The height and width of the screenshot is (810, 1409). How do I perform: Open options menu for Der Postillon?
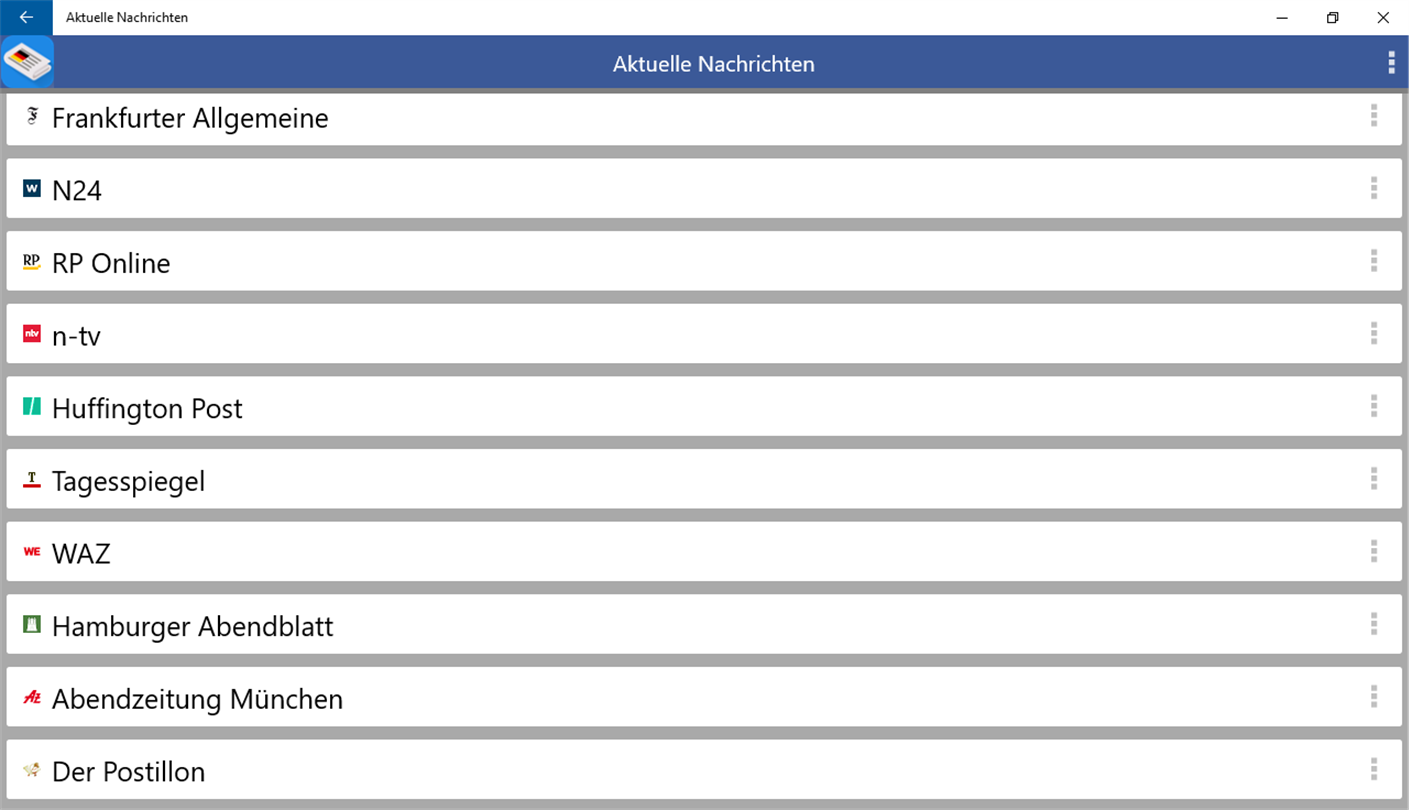1374,769
